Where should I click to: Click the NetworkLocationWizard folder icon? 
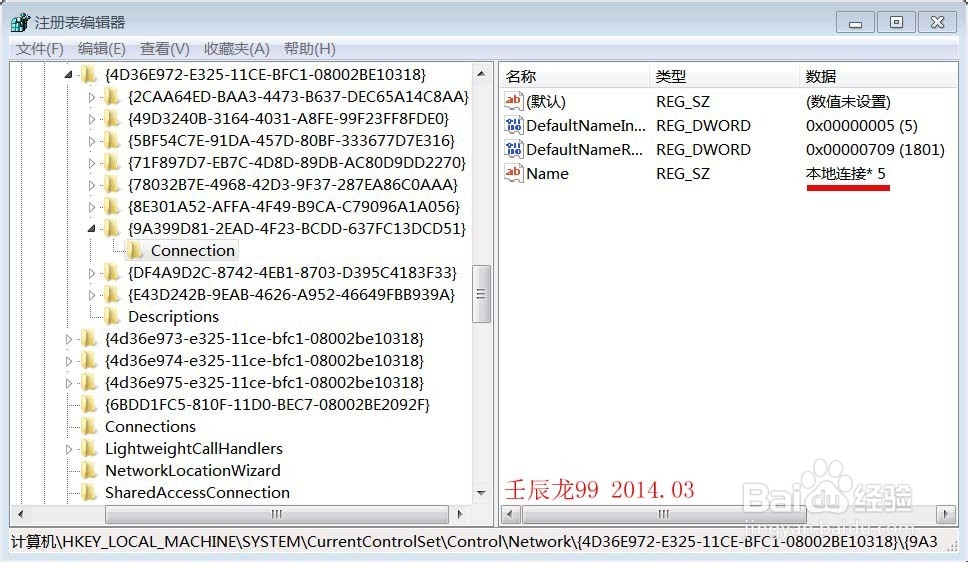[89, 471]
